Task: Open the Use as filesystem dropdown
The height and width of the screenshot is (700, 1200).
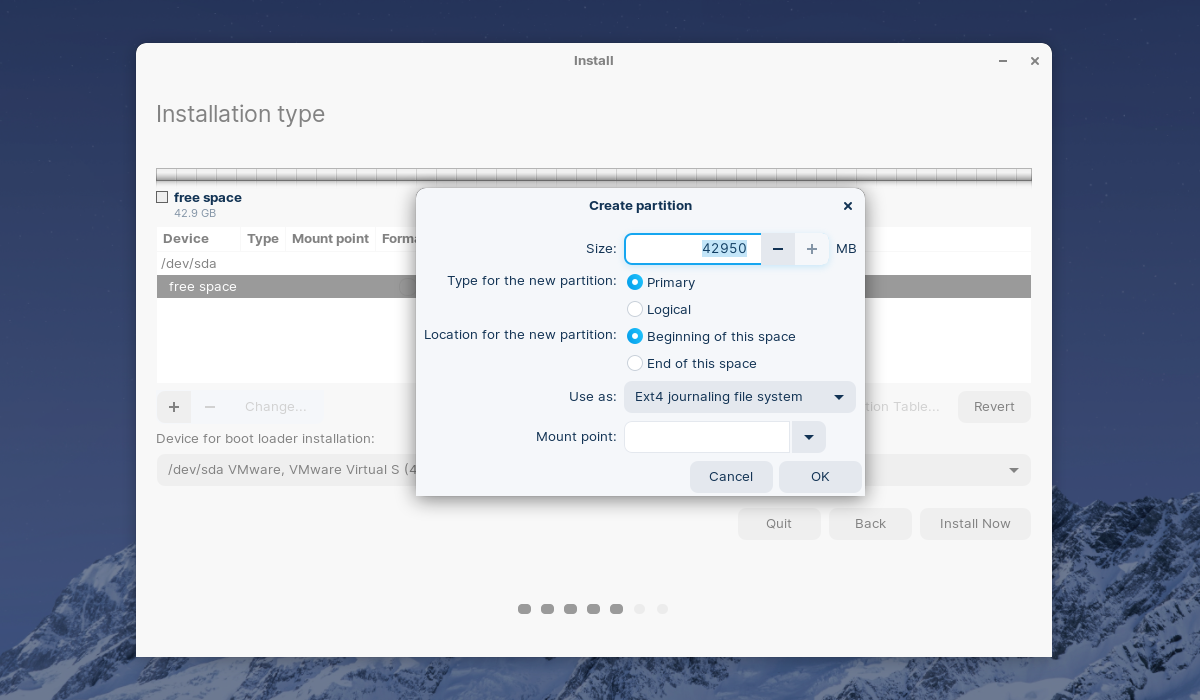Action: coord(740,397)
